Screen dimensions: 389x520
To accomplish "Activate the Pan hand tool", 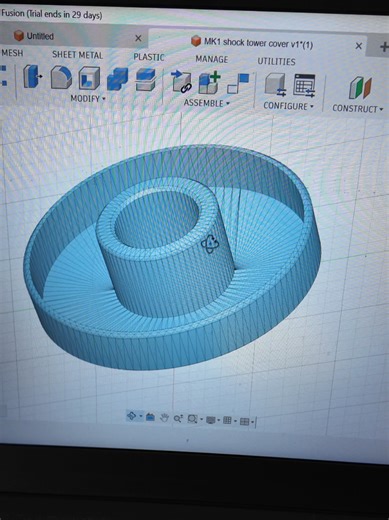I will 164,418.
